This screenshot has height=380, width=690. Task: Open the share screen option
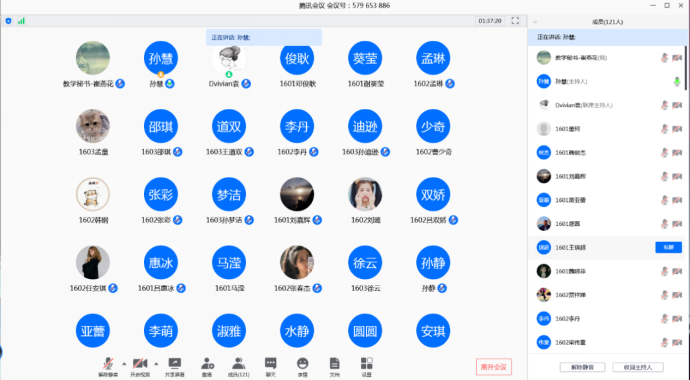coord(175,366)
